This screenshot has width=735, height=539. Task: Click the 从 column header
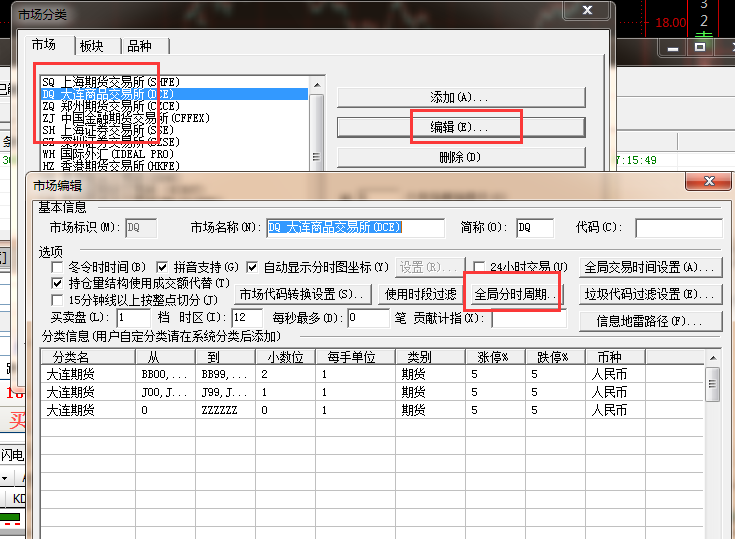click(x=165, y=357)
